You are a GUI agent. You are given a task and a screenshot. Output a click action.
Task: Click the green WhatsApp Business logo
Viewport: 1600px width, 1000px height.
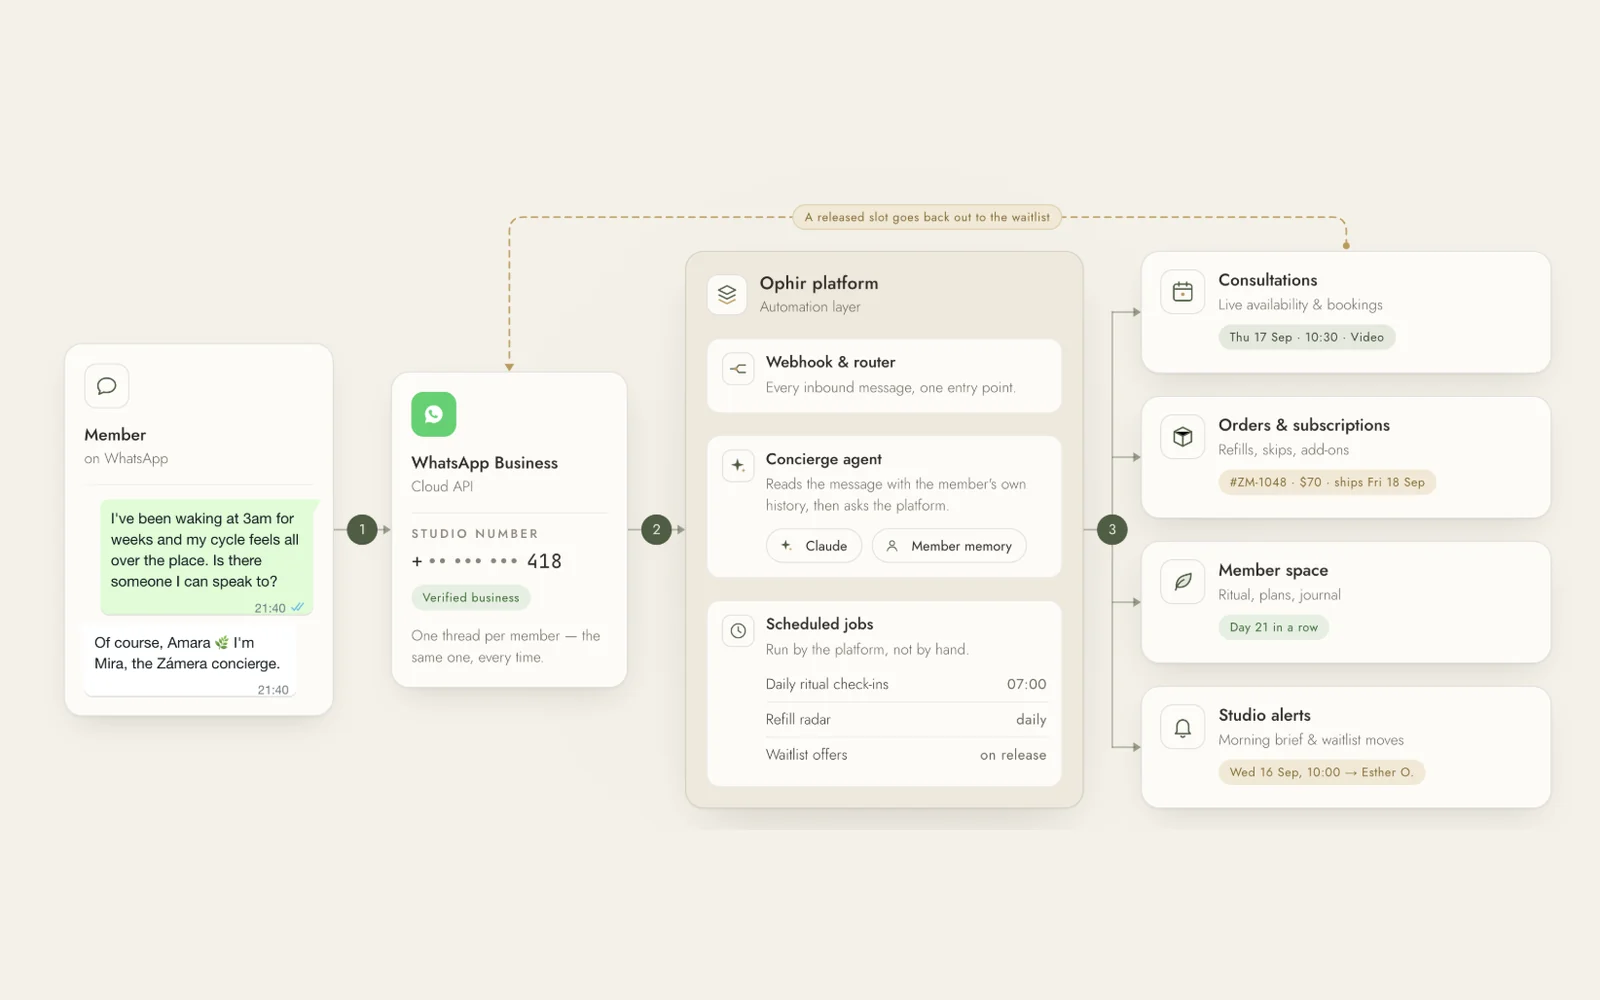tap(434, 414)
